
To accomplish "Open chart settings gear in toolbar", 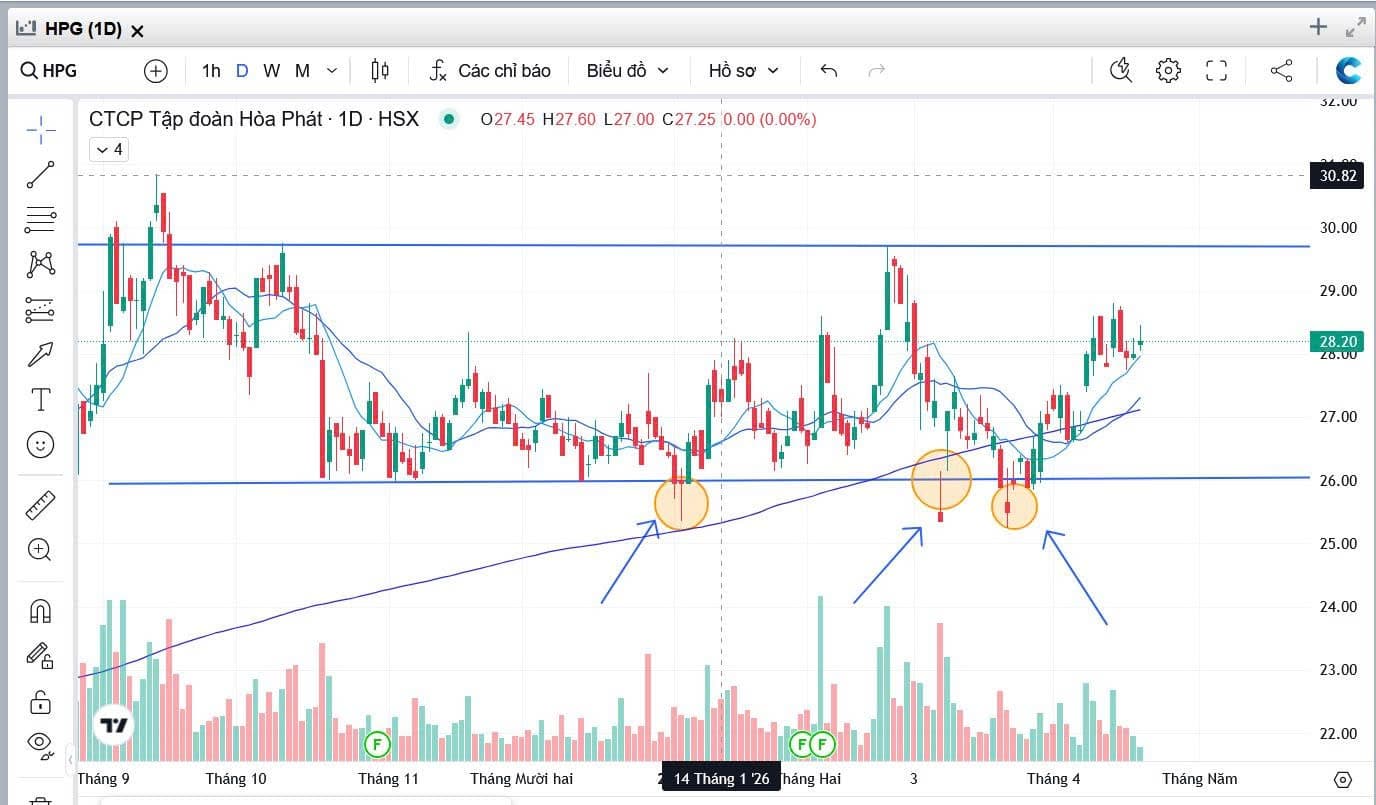I will tap(1168, 71).
